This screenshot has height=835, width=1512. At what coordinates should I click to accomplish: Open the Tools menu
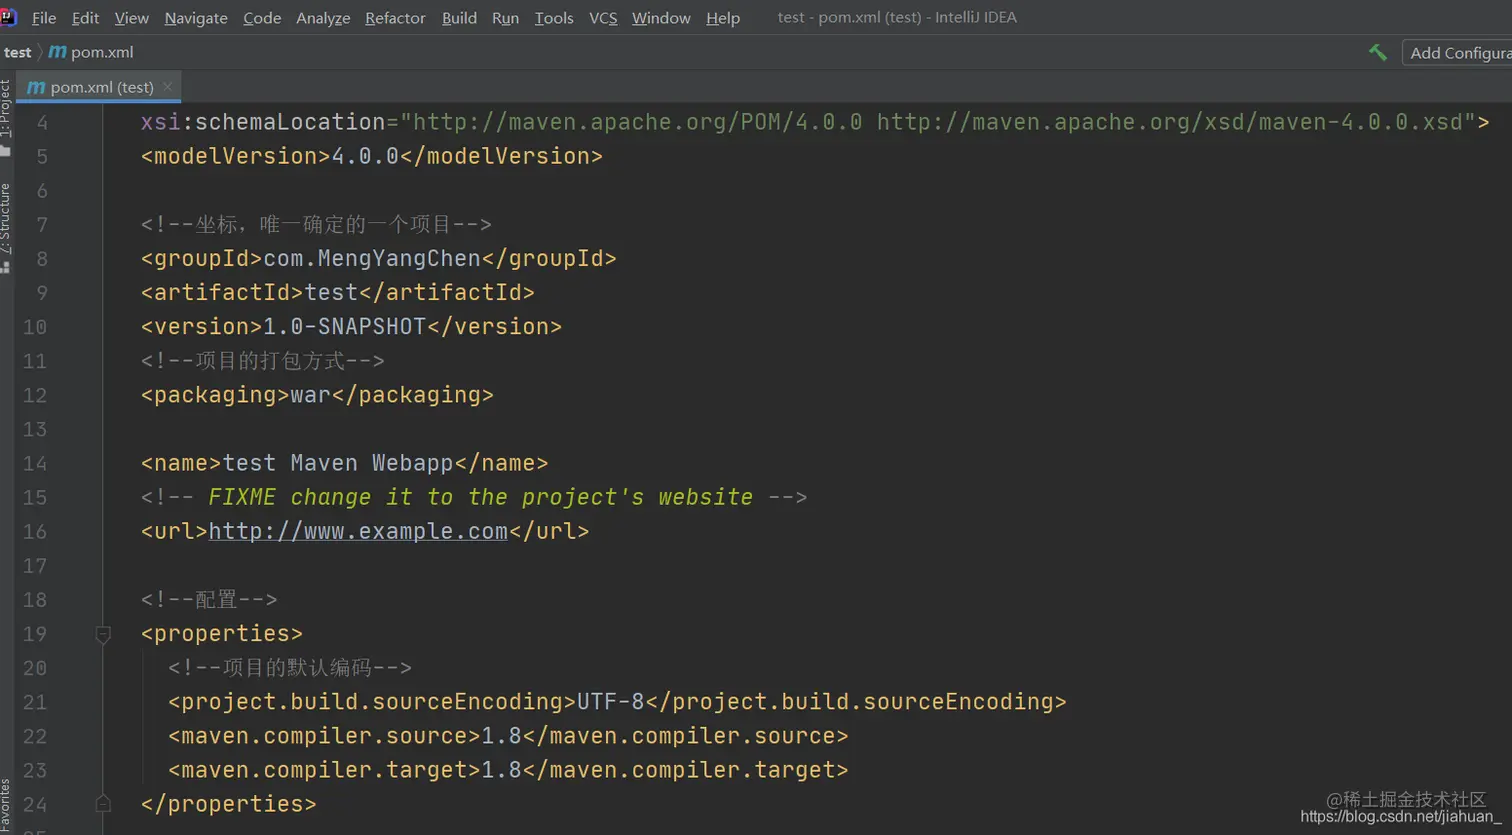(554, 18)
